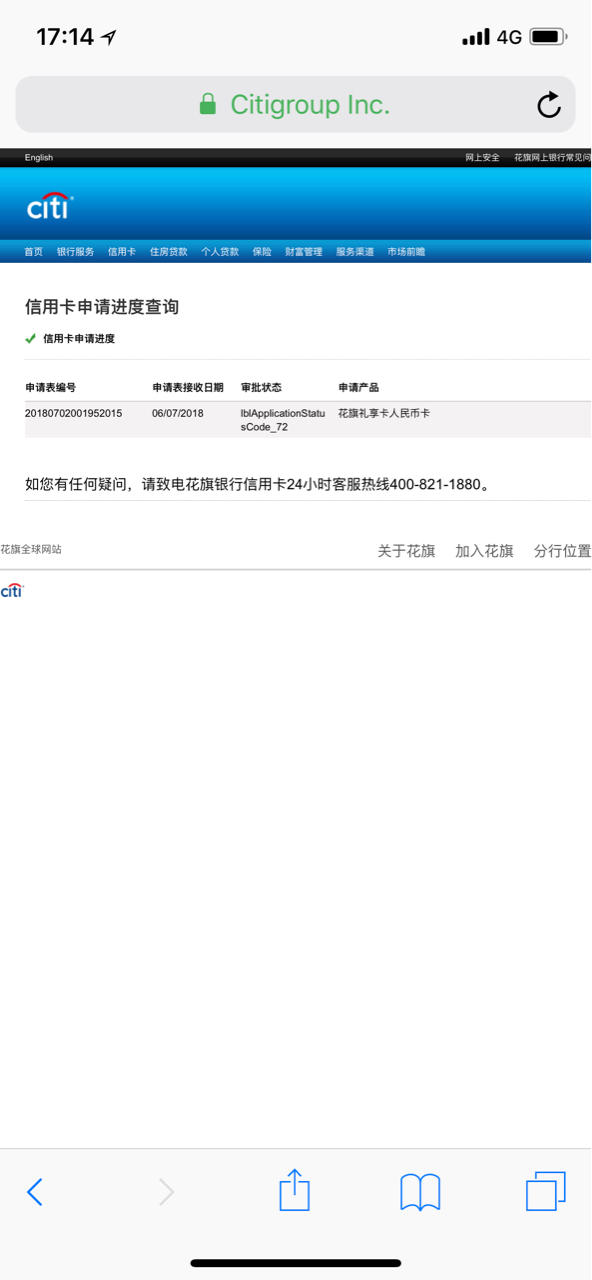Show all Safari tabs icon
The width and height of the screenshot is (592, 1280).
(546, 1191)
